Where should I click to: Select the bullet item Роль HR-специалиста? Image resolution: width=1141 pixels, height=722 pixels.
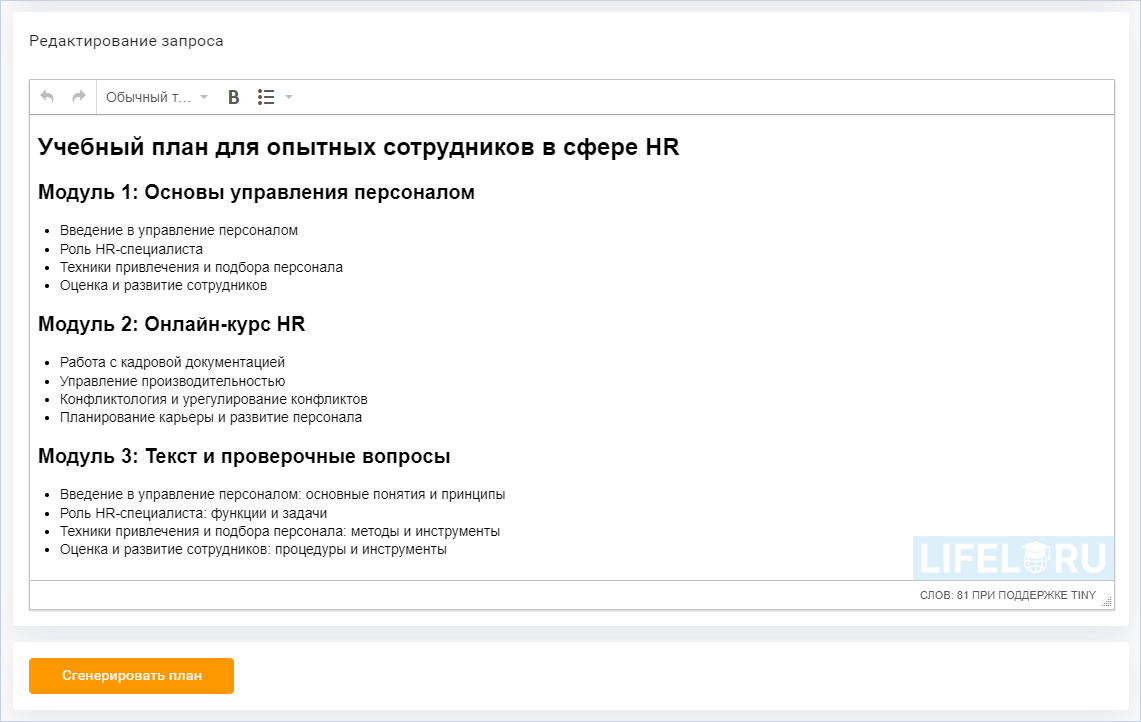click(x=131, y=248)
